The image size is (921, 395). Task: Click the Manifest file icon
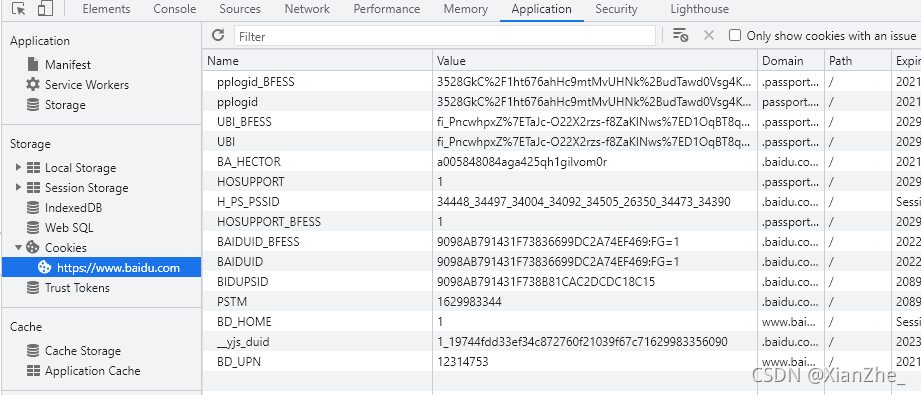[x=33, y=64]
